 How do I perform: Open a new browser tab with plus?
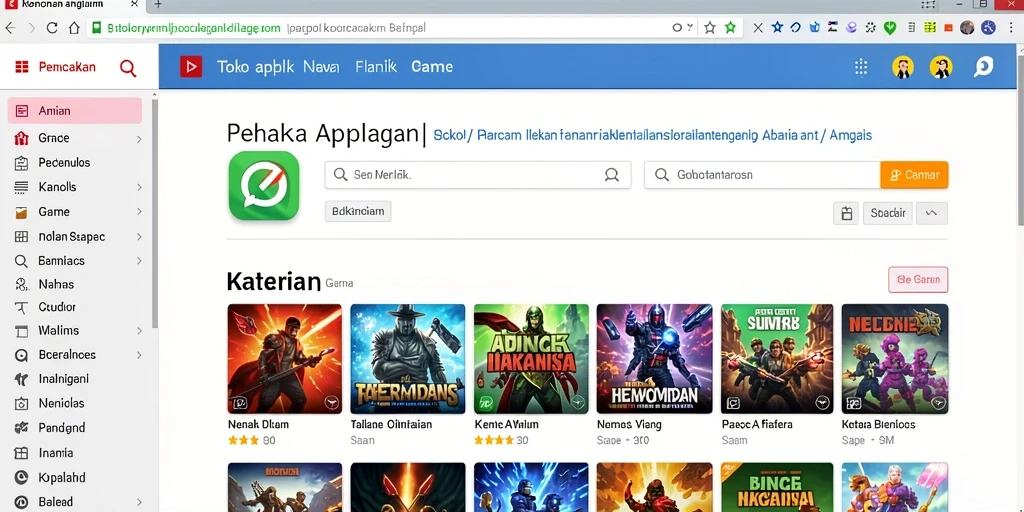coord(157,5)
